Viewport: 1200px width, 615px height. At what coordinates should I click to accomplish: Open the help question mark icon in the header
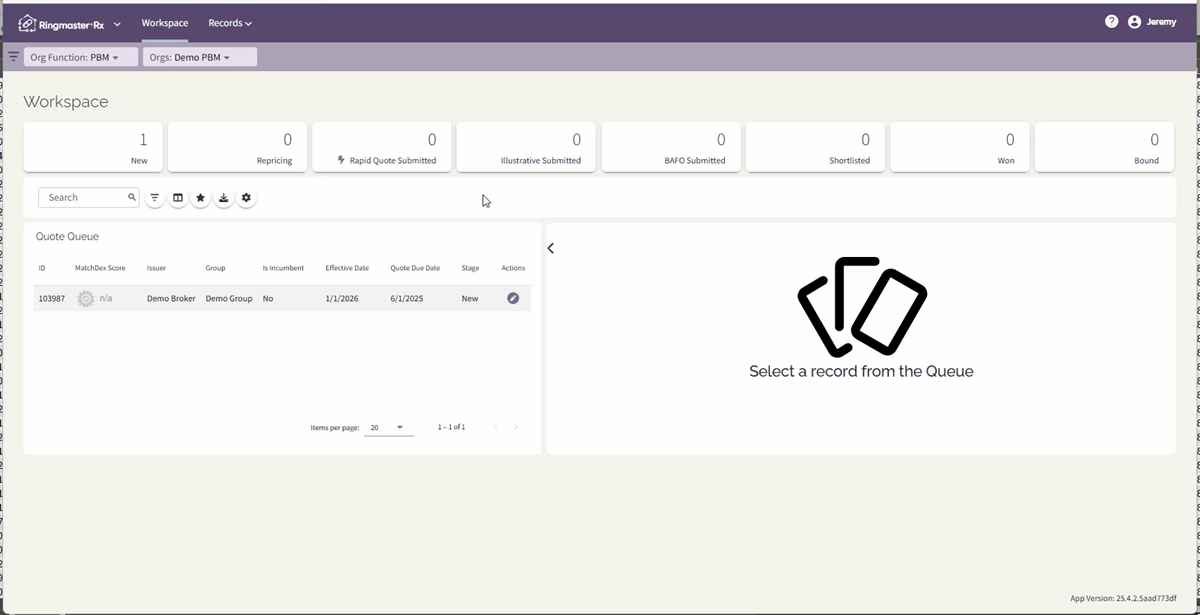point(1111,20)
